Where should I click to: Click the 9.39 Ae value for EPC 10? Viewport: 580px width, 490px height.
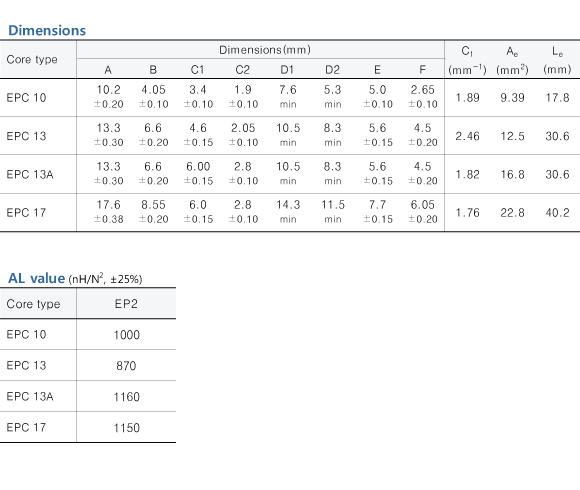[512, 98]
